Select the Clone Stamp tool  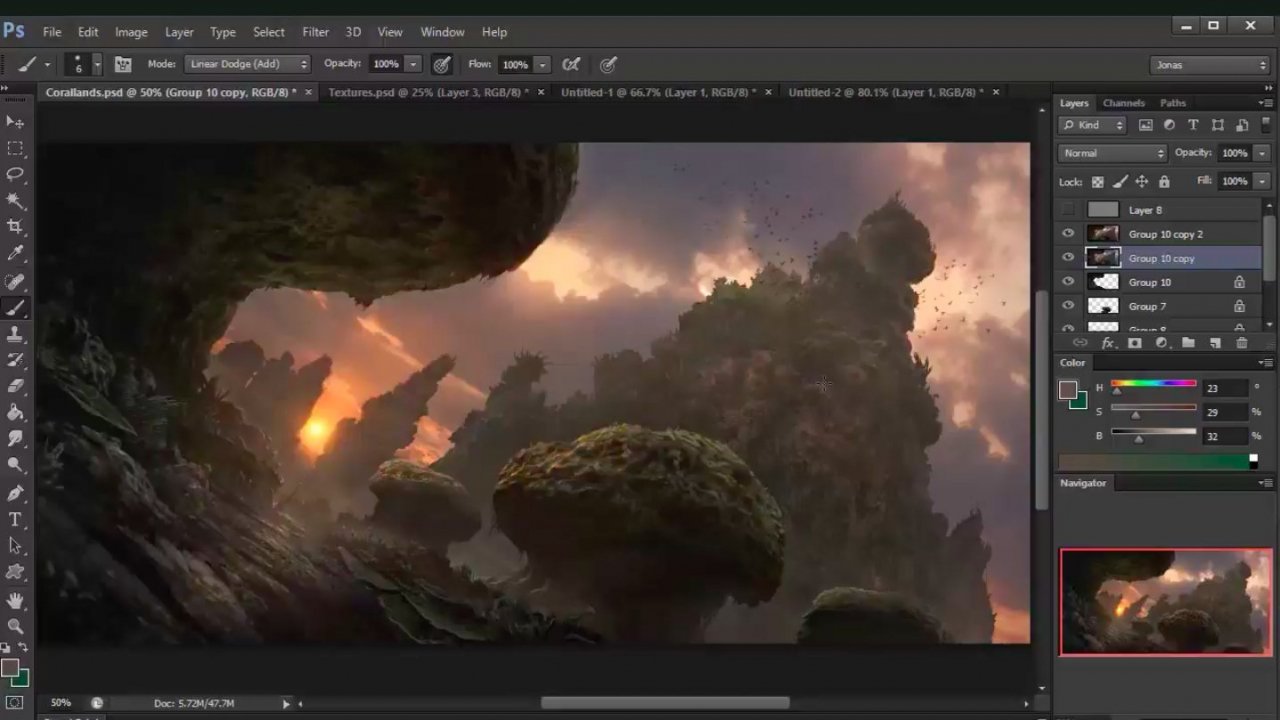click(15, 334)
